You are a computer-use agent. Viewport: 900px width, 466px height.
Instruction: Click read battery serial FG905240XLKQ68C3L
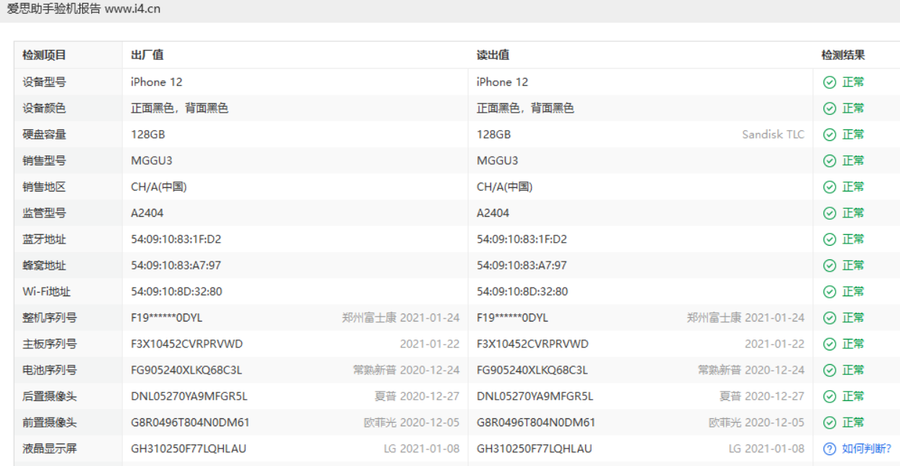pyautogui.click(x=532, y=370)
